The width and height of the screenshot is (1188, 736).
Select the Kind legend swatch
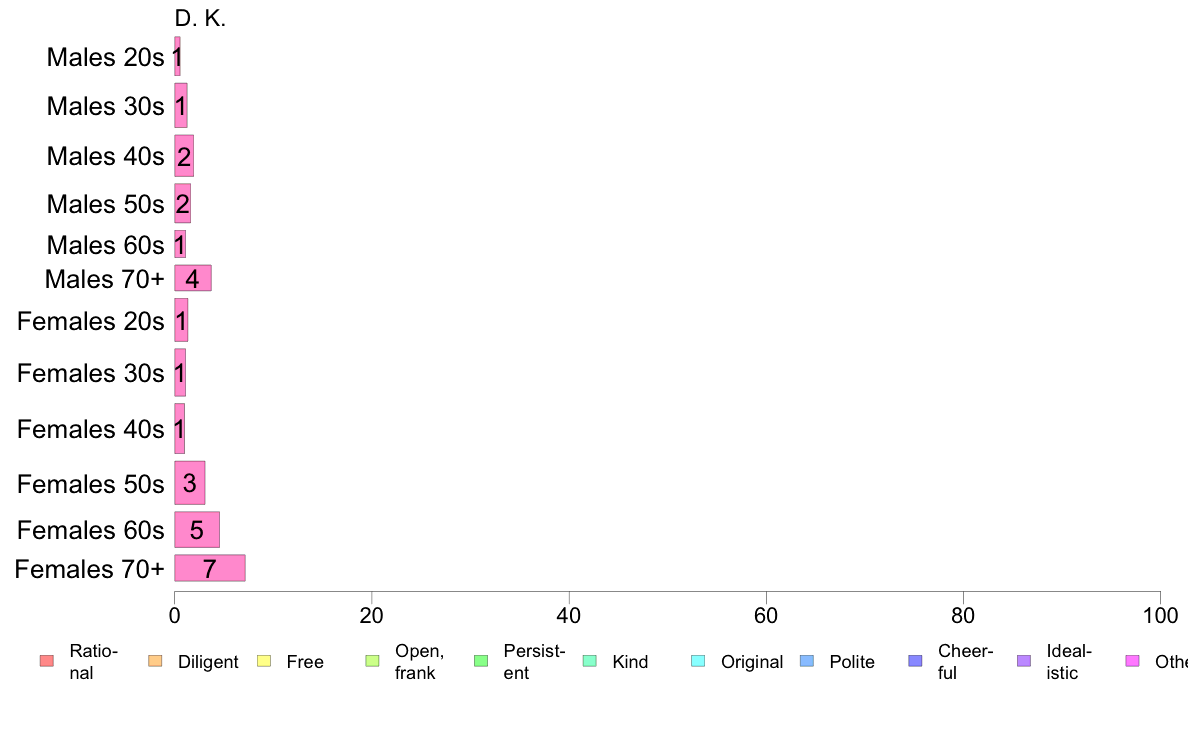589,661
